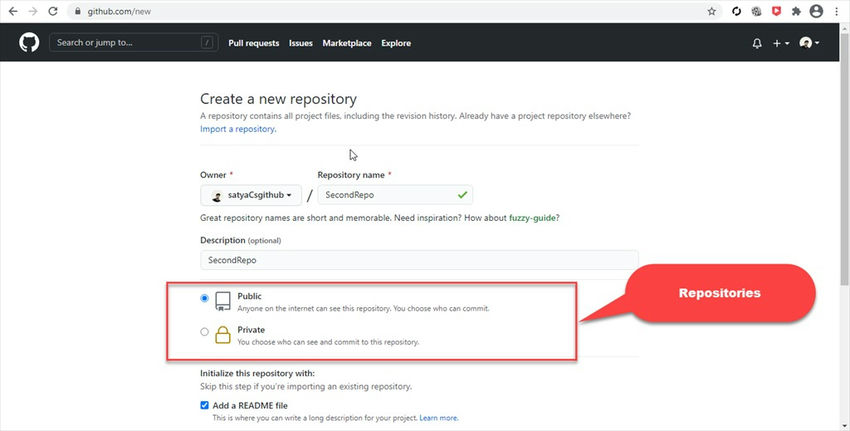Click the green checkmark in Repository name
Screen dimensions: 850x431
(462, 195)
